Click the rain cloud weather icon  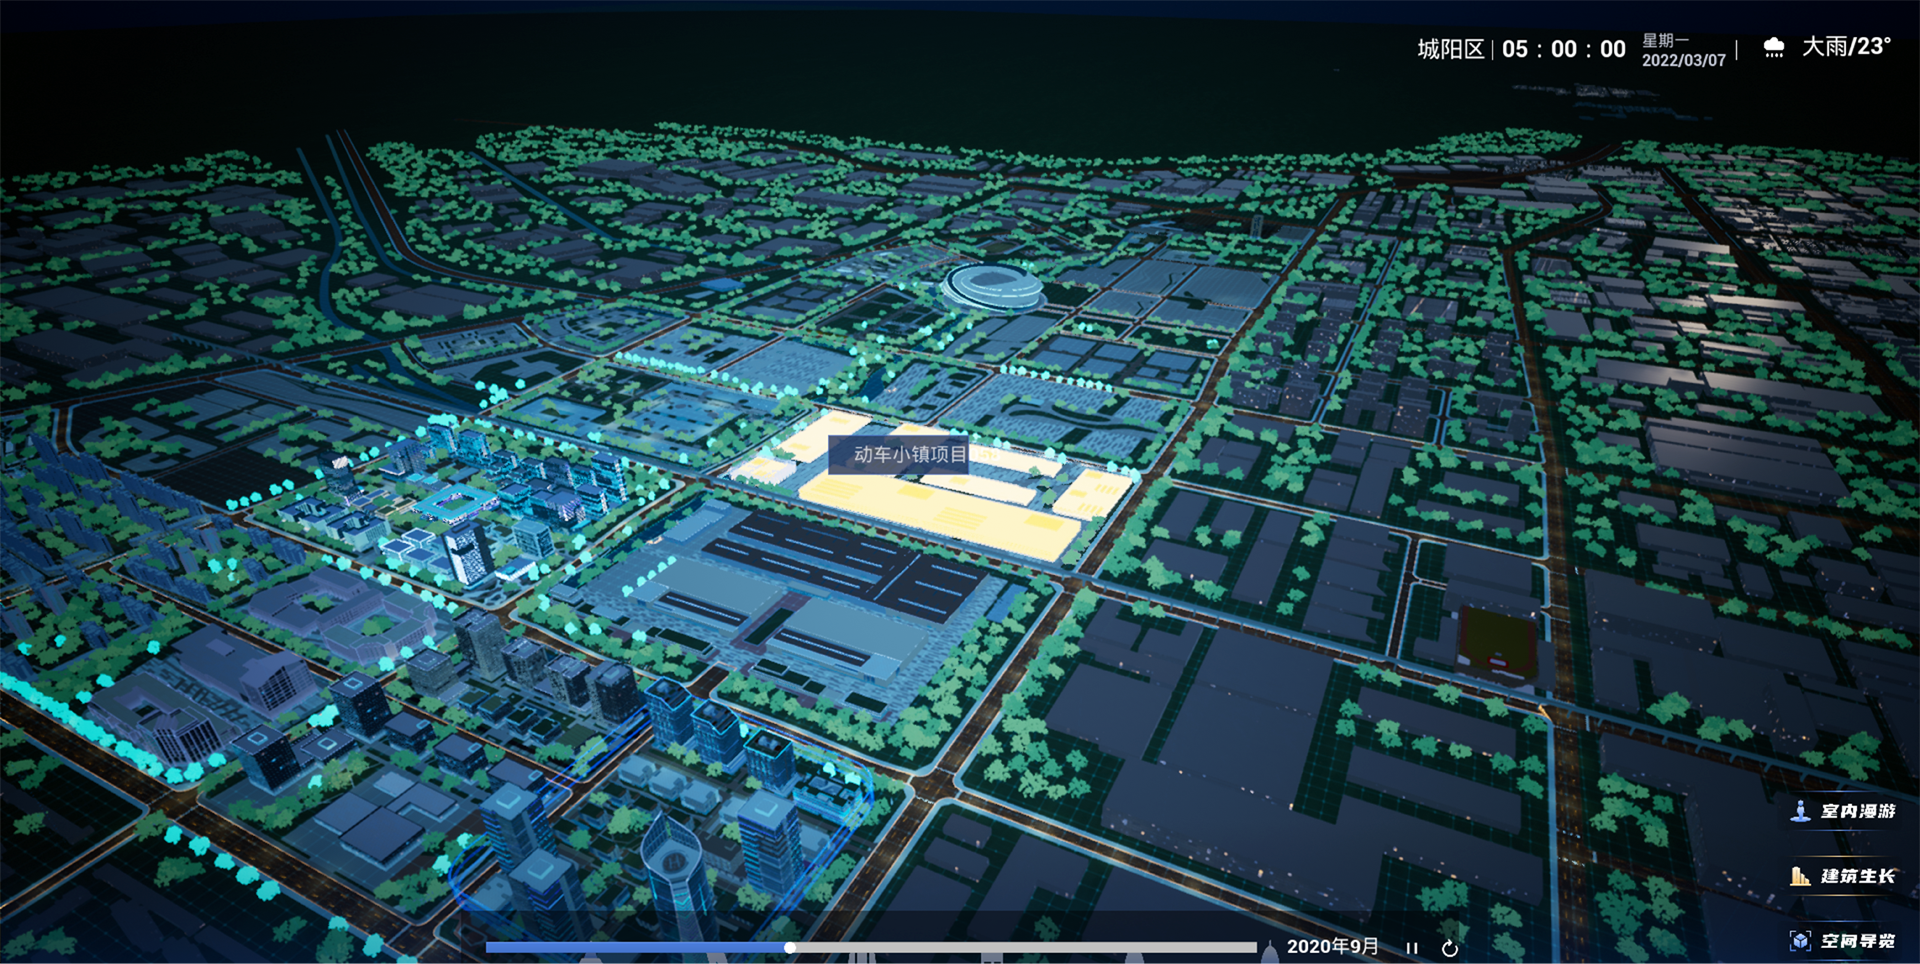(x=1774, y=48)
